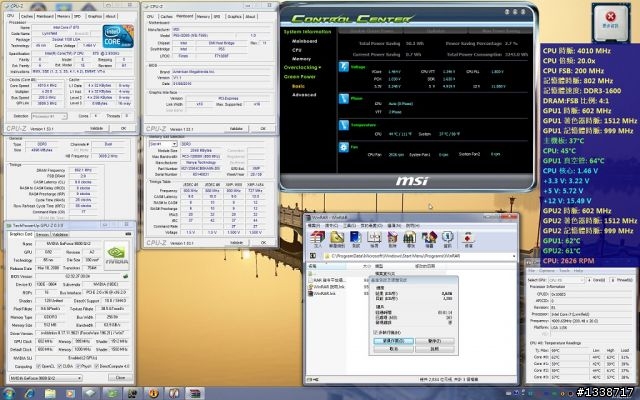The image size is (640, 400).
Task: Open the Wizard icon in WinRAR toolbar
Action: coord(429,238)
